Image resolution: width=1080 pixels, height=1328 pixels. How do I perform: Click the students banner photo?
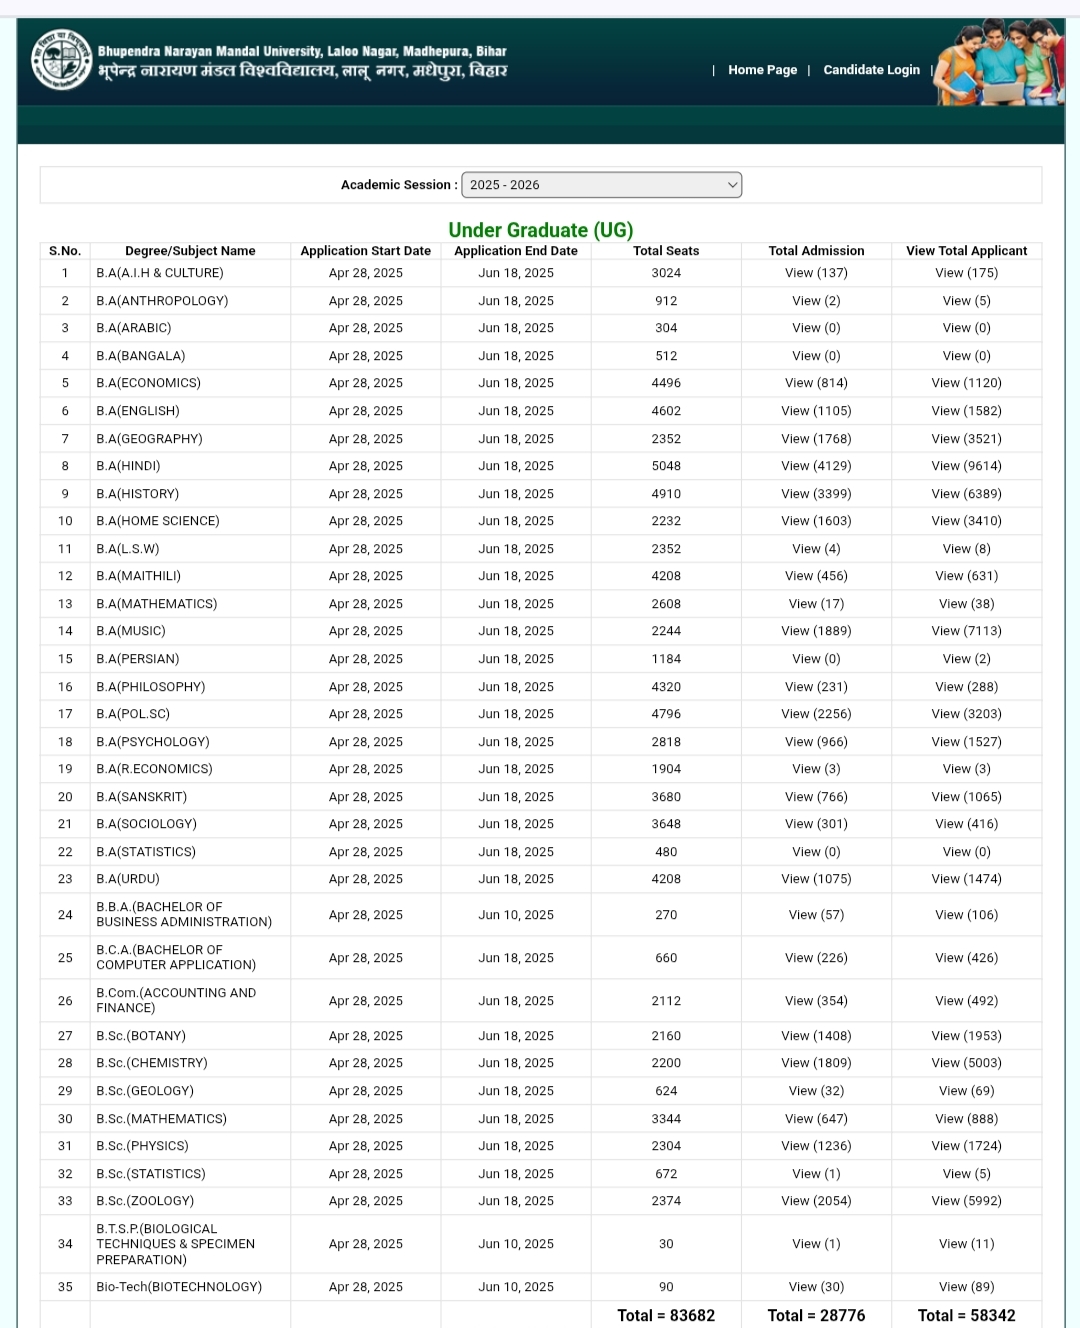pyautogui.click(x=998, y=62)
